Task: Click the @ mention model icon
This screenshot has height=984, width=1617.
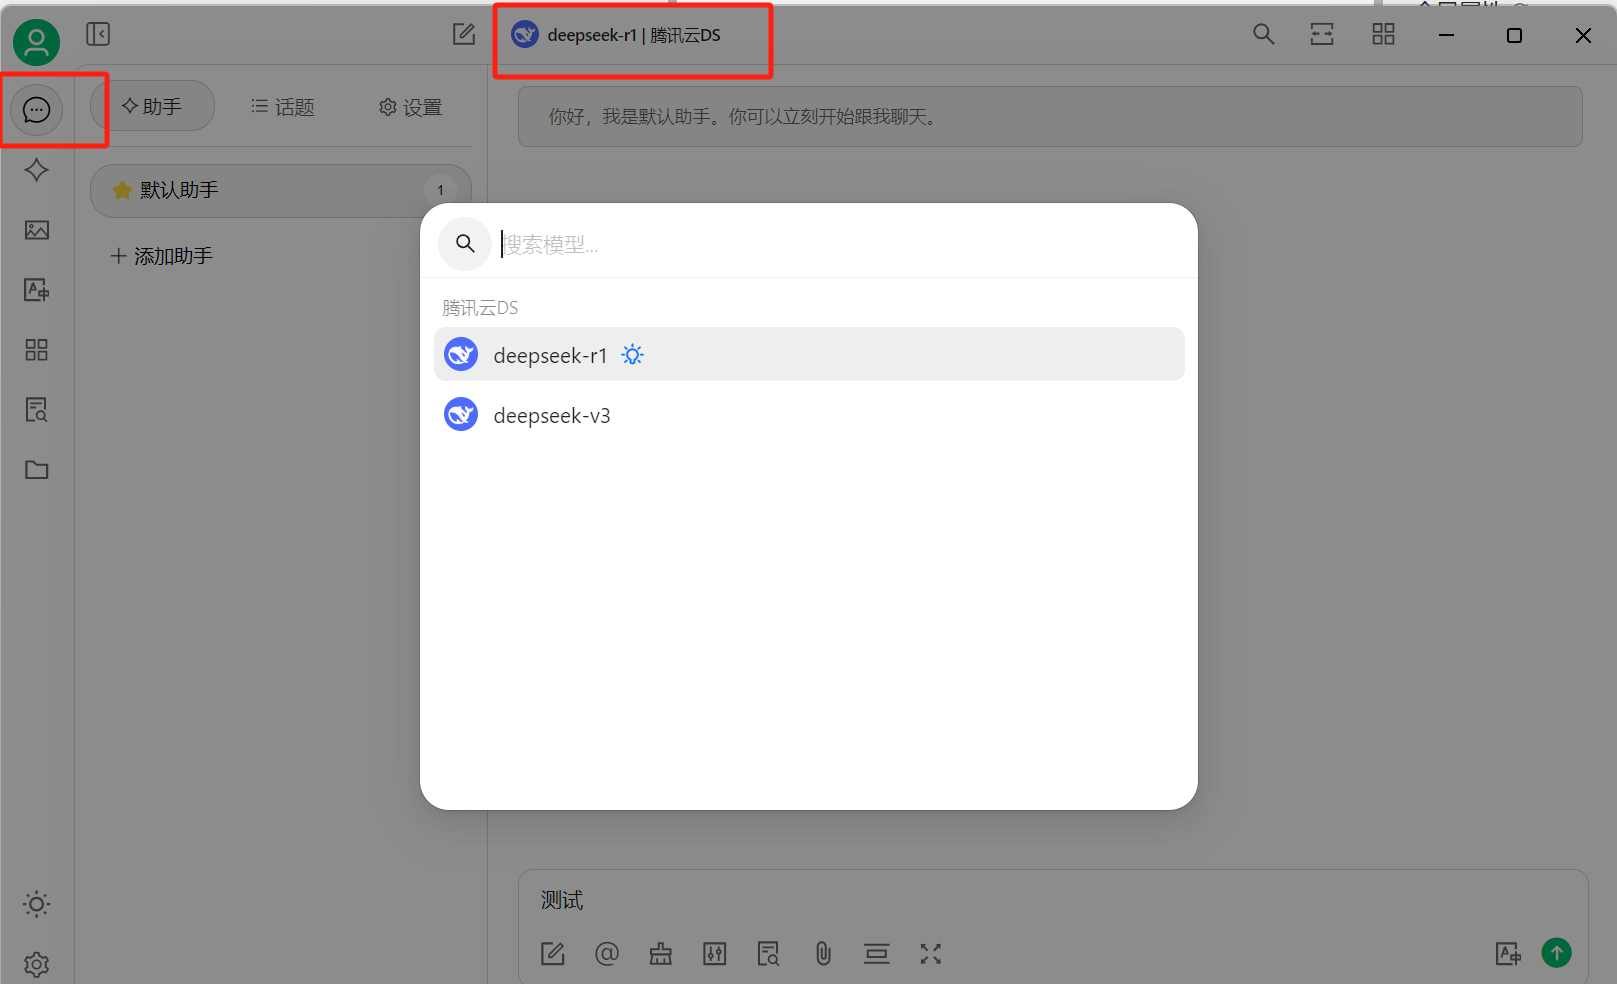Action: click(607, 954)
